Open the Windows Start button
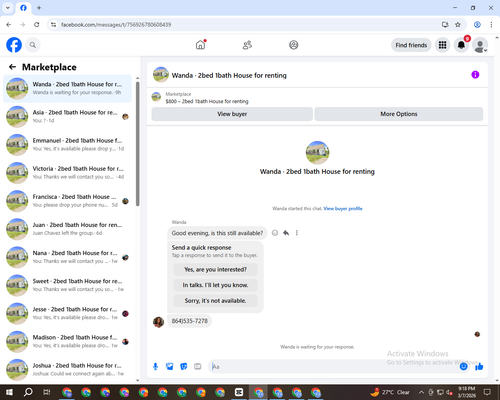Image resolution: width=500 pixels, height=400 pixels. coord(9,392)
